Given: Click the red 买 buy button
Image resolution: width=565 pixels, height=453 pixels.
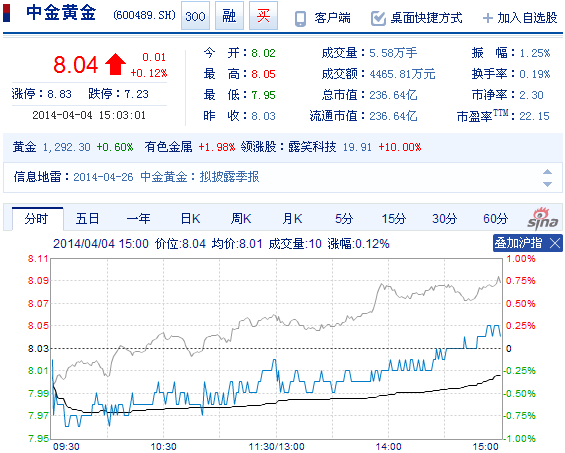Looking at the screenshot, I should pyautogui.click(x=263, y=16).
